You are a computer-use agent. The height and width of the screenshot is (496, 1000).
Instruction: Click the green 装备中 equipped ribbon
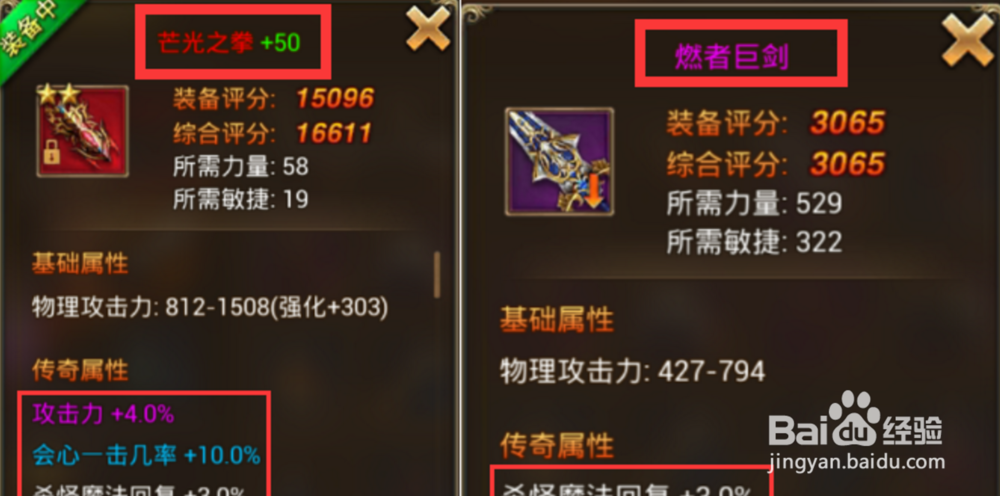coord(32,27)
